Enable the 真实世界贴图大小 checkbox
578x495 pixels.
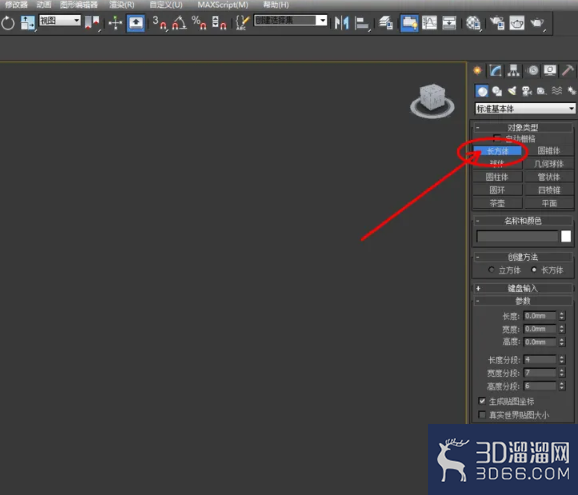click(x=482, y=415)
